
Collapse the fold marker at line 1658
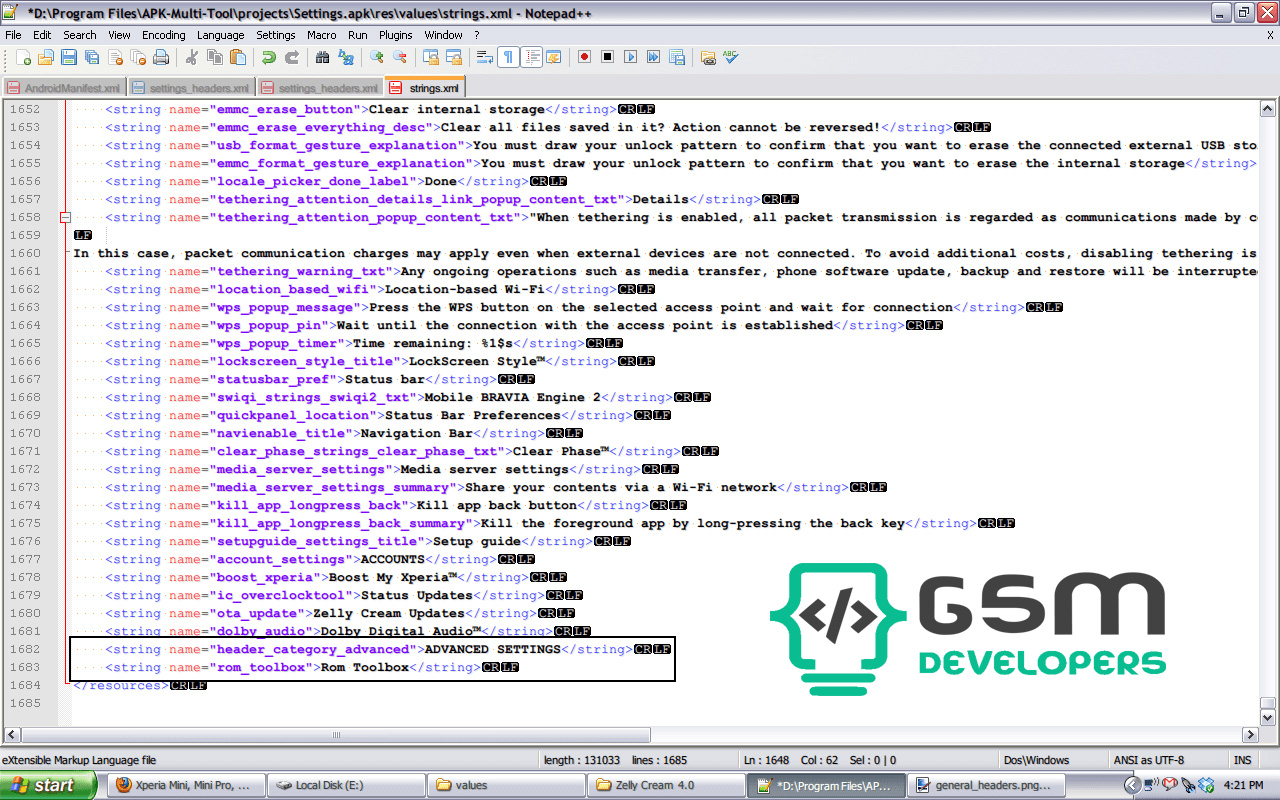point(65,217)
